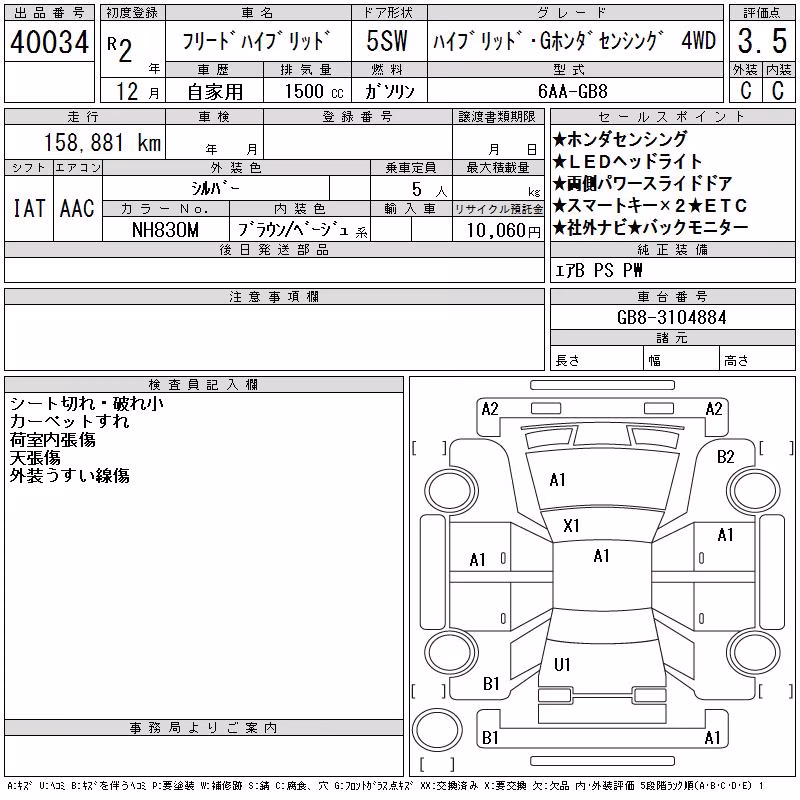The height and width of the screenshot is (800, 800).
Task: Select the model code 6AA-GB8
Action: coord(573,91)
